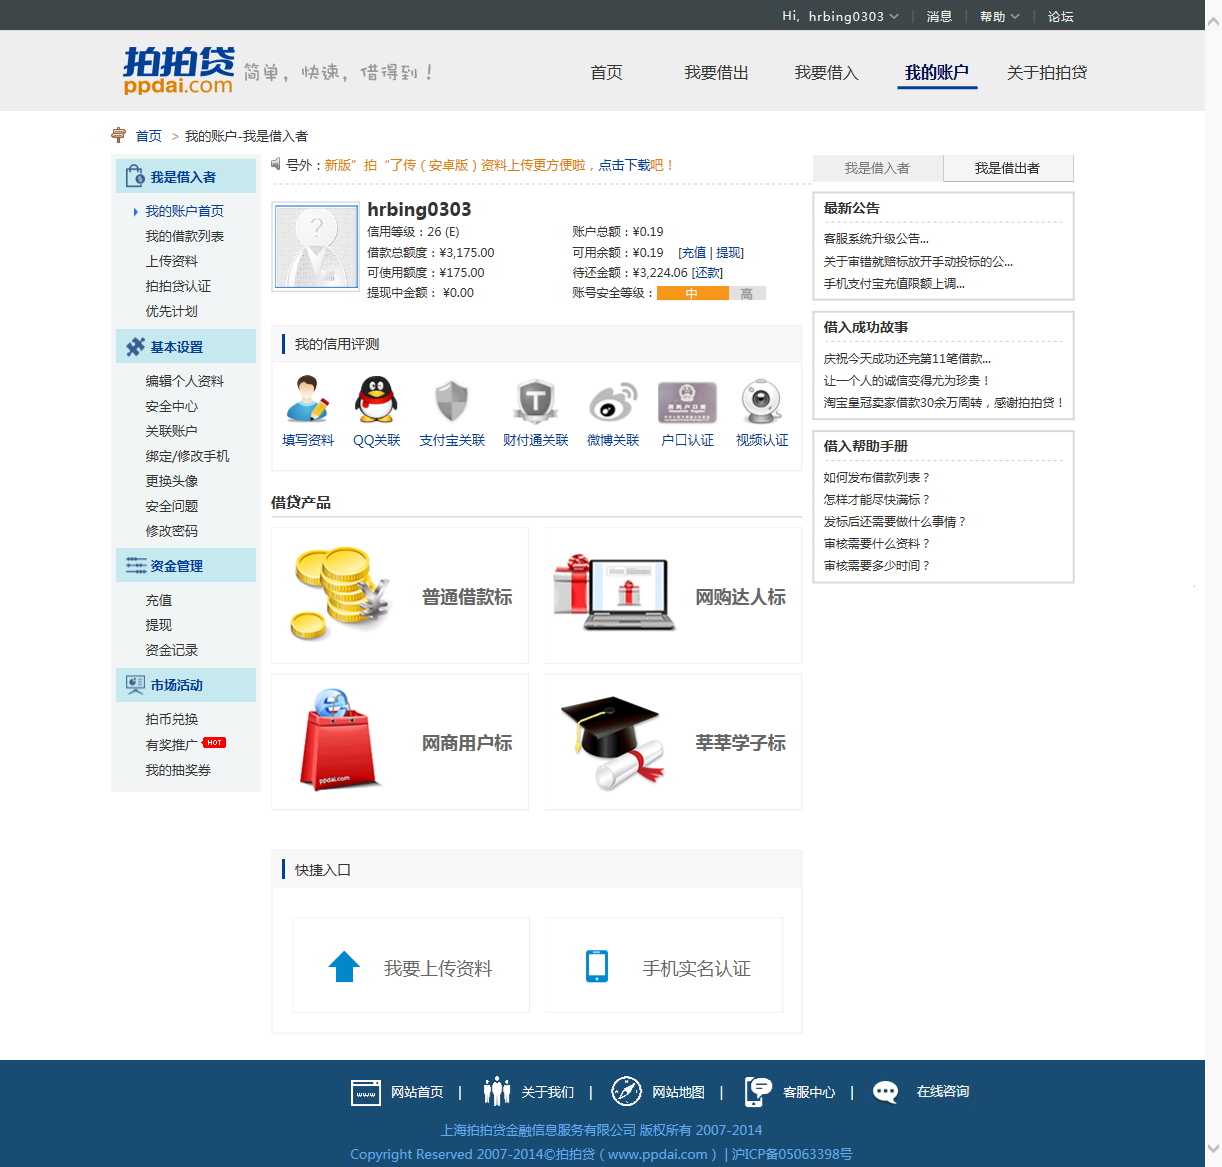The image size is (1222, 1167).
Task: Click the 财付通关联 shield icon
Action: pos(535,401)
